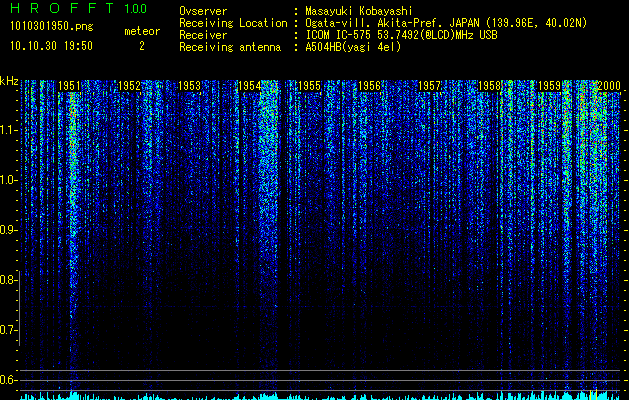Click the date 10.10.30 19:50
Viewport: 629px width, 400px height.
[51, 46]
